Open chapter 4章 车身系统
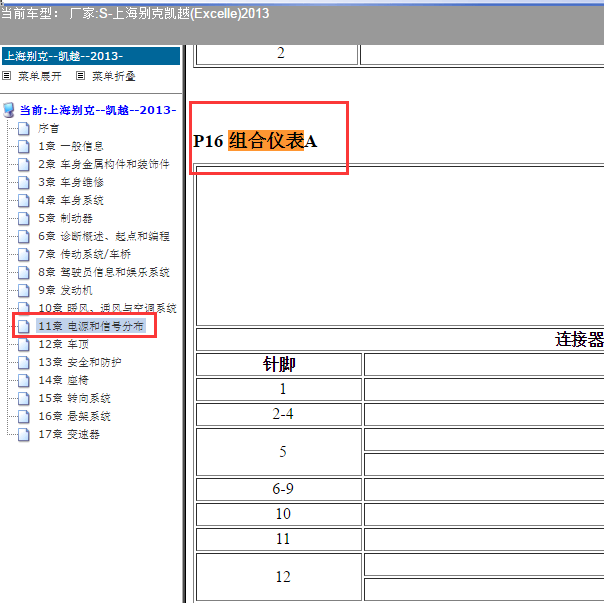 click(71, 200)
